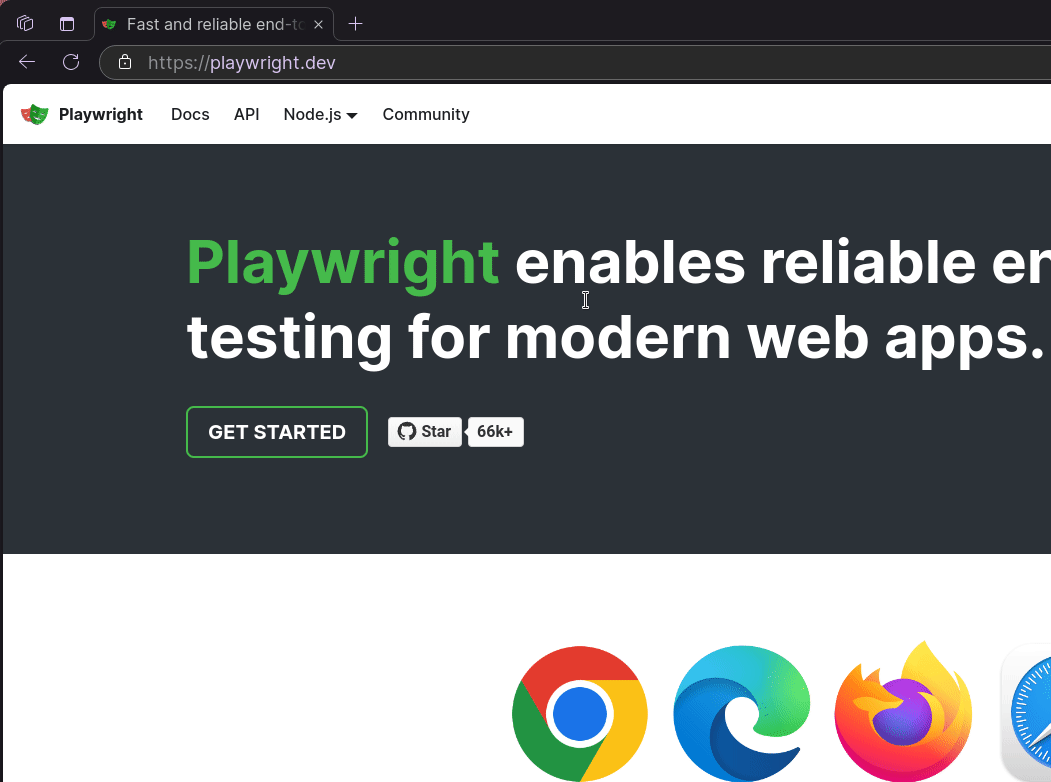Open the API navigation item

point(246,114)
